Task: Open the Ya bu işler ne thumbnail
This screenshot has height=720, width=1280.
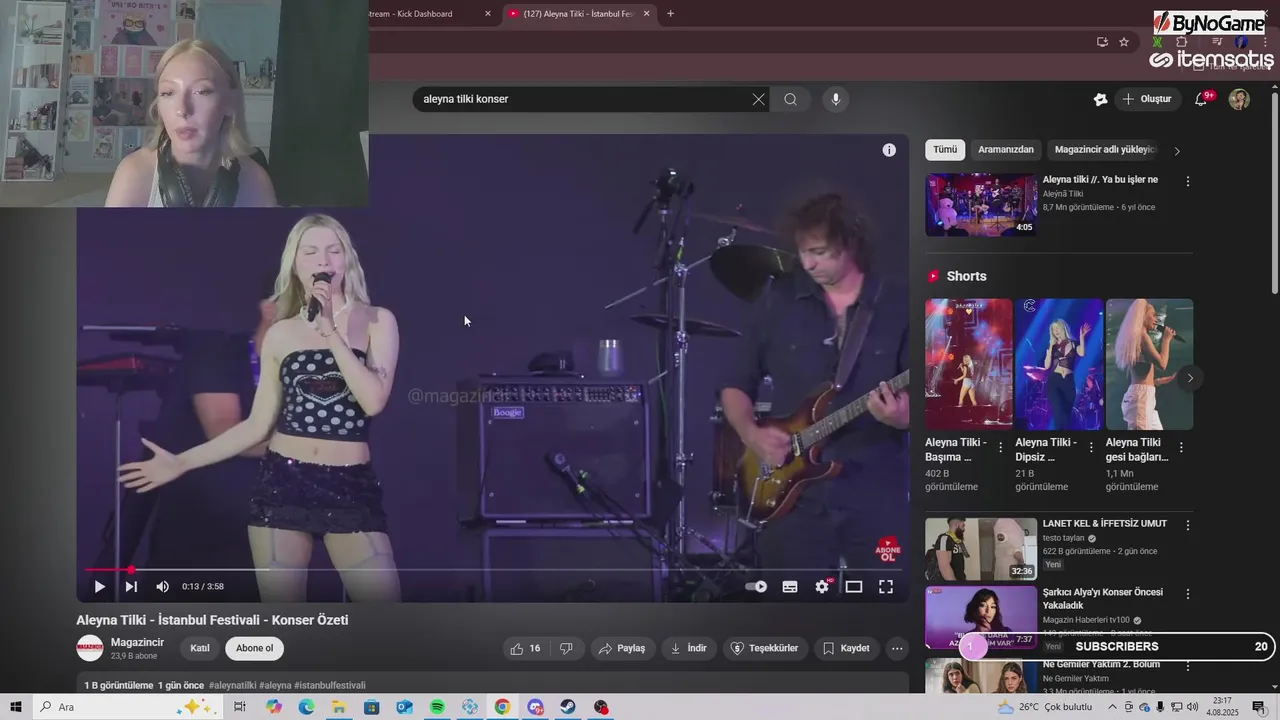Action: [x=981, y=205]
